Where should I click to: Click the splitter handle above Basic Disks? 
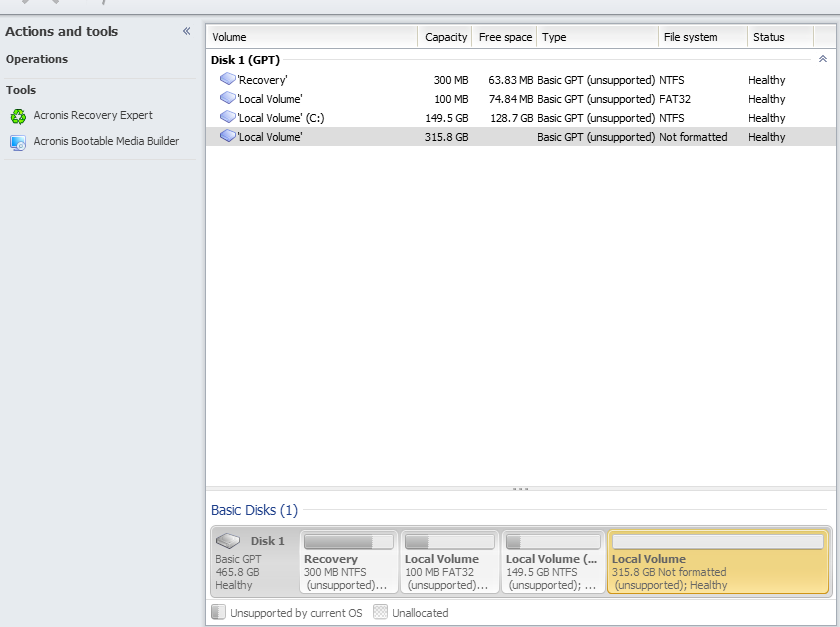click(520, 489)
